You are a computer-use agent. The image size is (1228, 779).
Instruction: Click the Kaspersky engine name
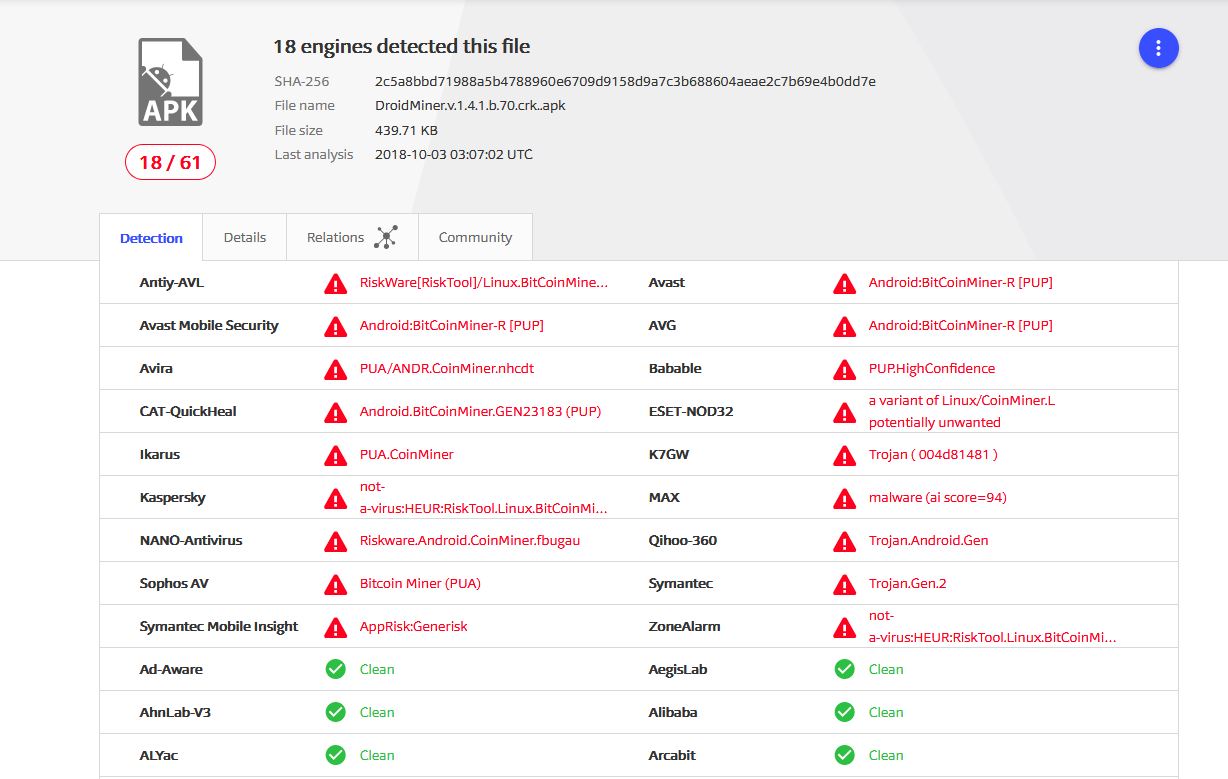173,497
